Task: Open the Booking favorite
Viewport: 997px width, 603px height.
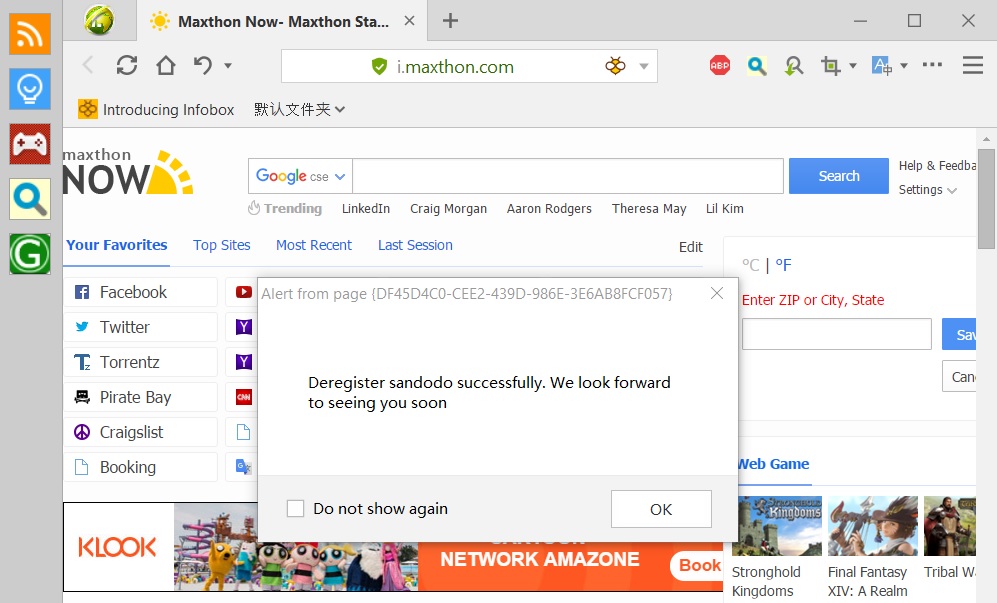Action: 141,467
